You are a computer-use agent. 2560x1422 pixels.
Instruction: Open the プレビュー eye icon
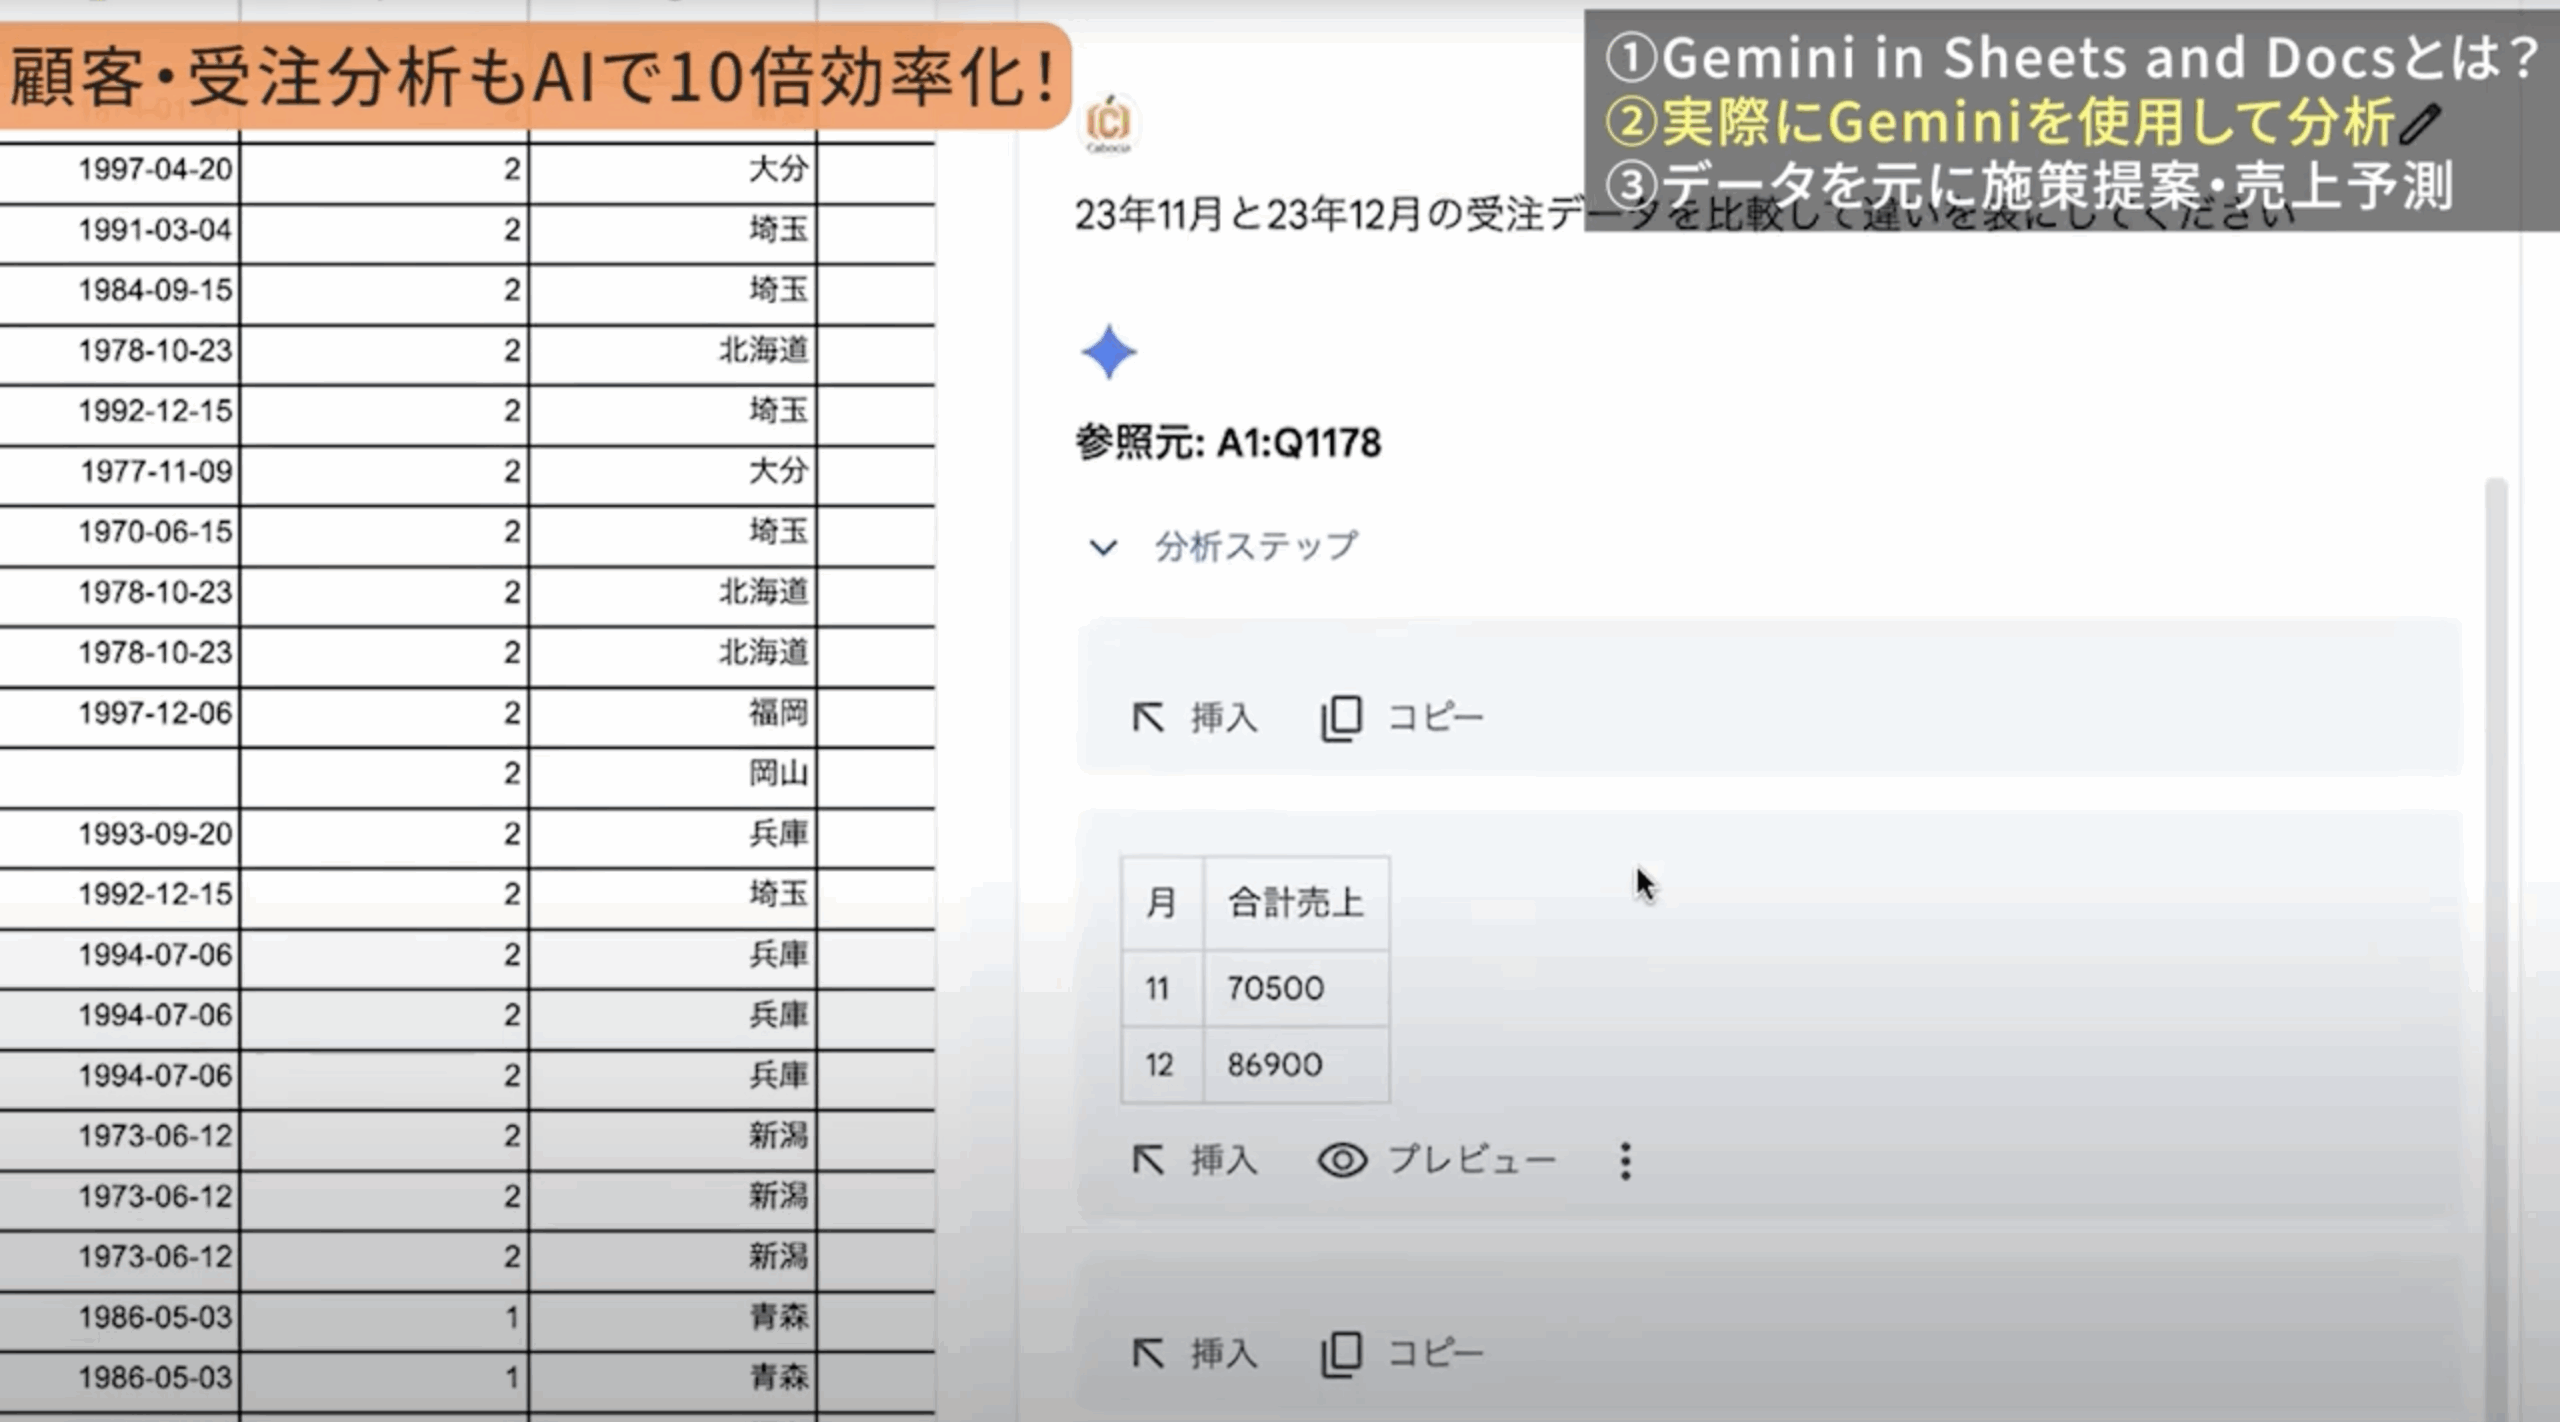coord(1342,1160)
